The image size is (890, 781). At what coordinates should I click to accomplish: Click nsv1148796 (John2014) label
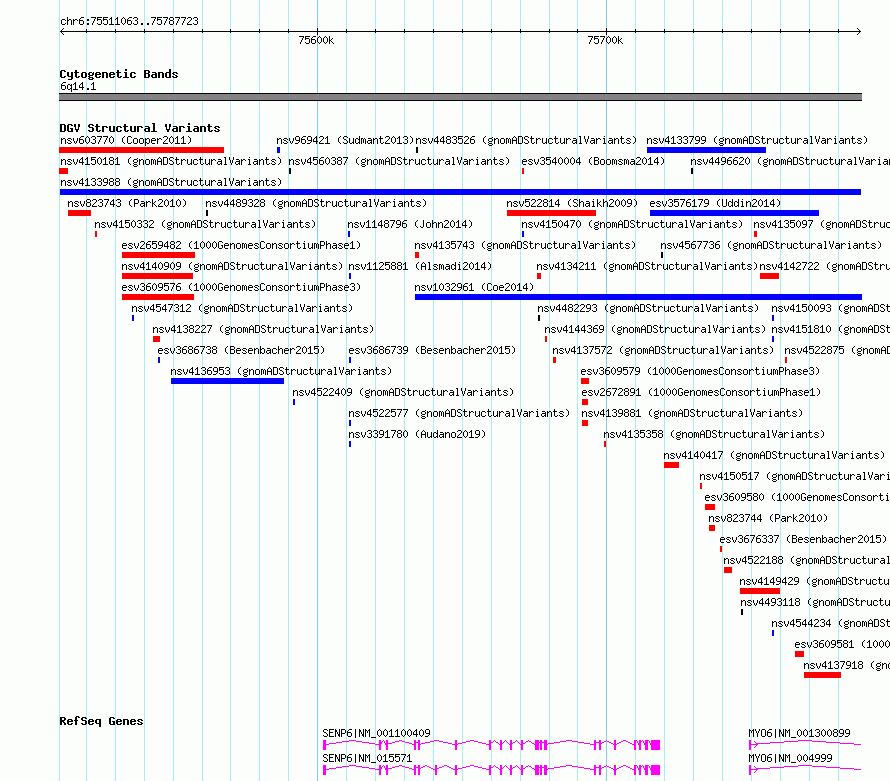[410, 224]
